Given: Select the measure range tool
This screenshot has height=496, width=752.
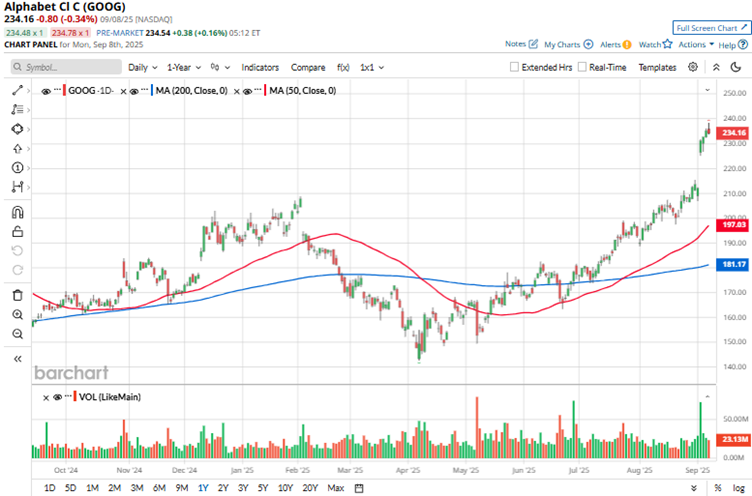Looking at the screenshot, I should [x=17, y=187].
